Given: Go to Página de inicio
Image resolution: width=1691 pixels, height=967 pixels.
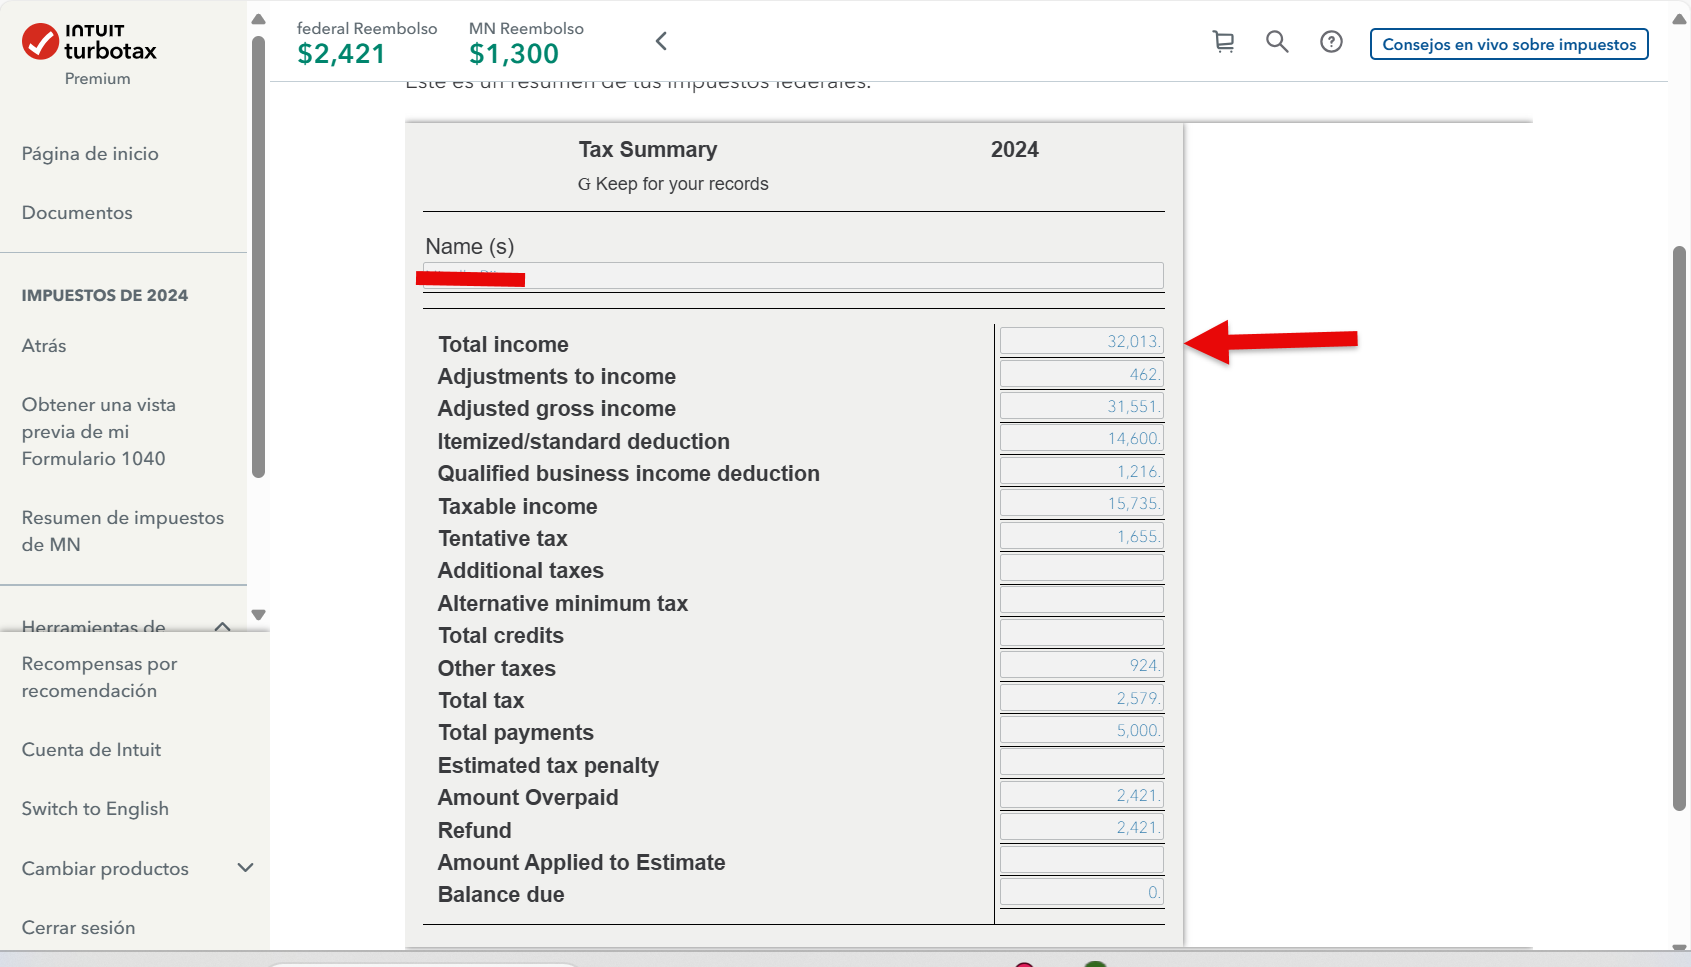Looking at the screenshot, I should click(90, 154).
